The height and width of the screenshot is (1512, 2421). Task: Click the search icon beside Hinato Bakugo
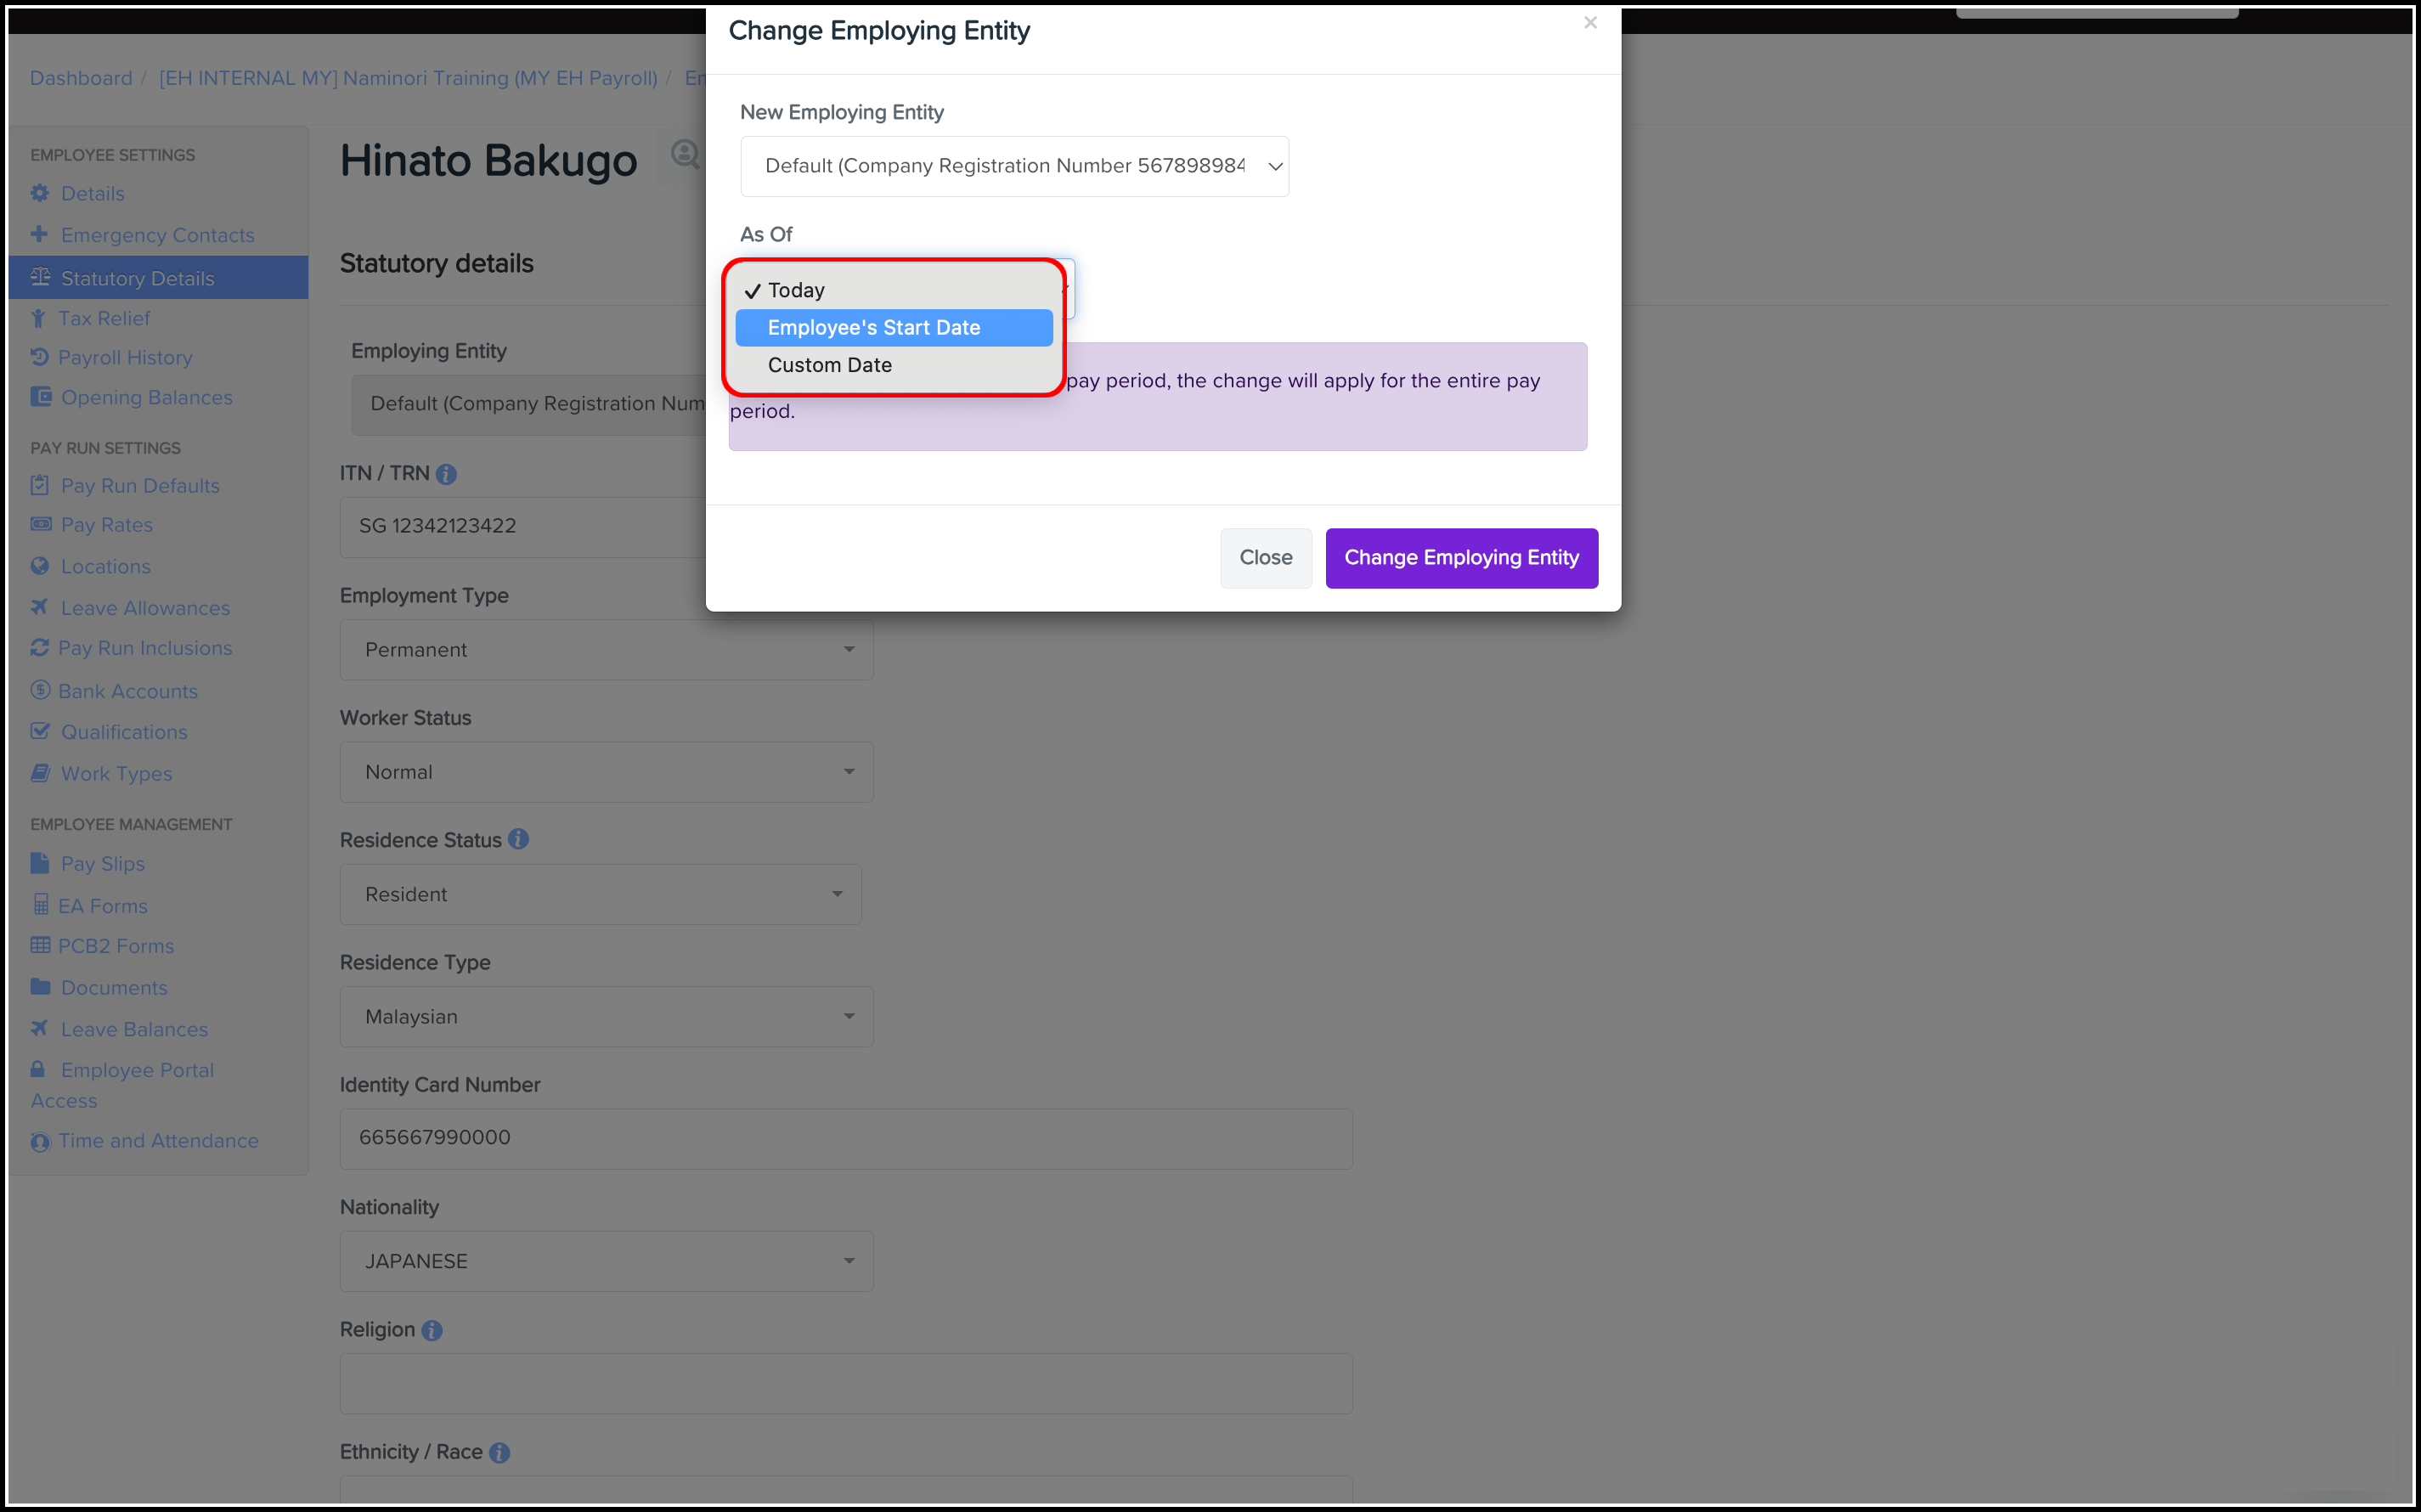[684, 154]
